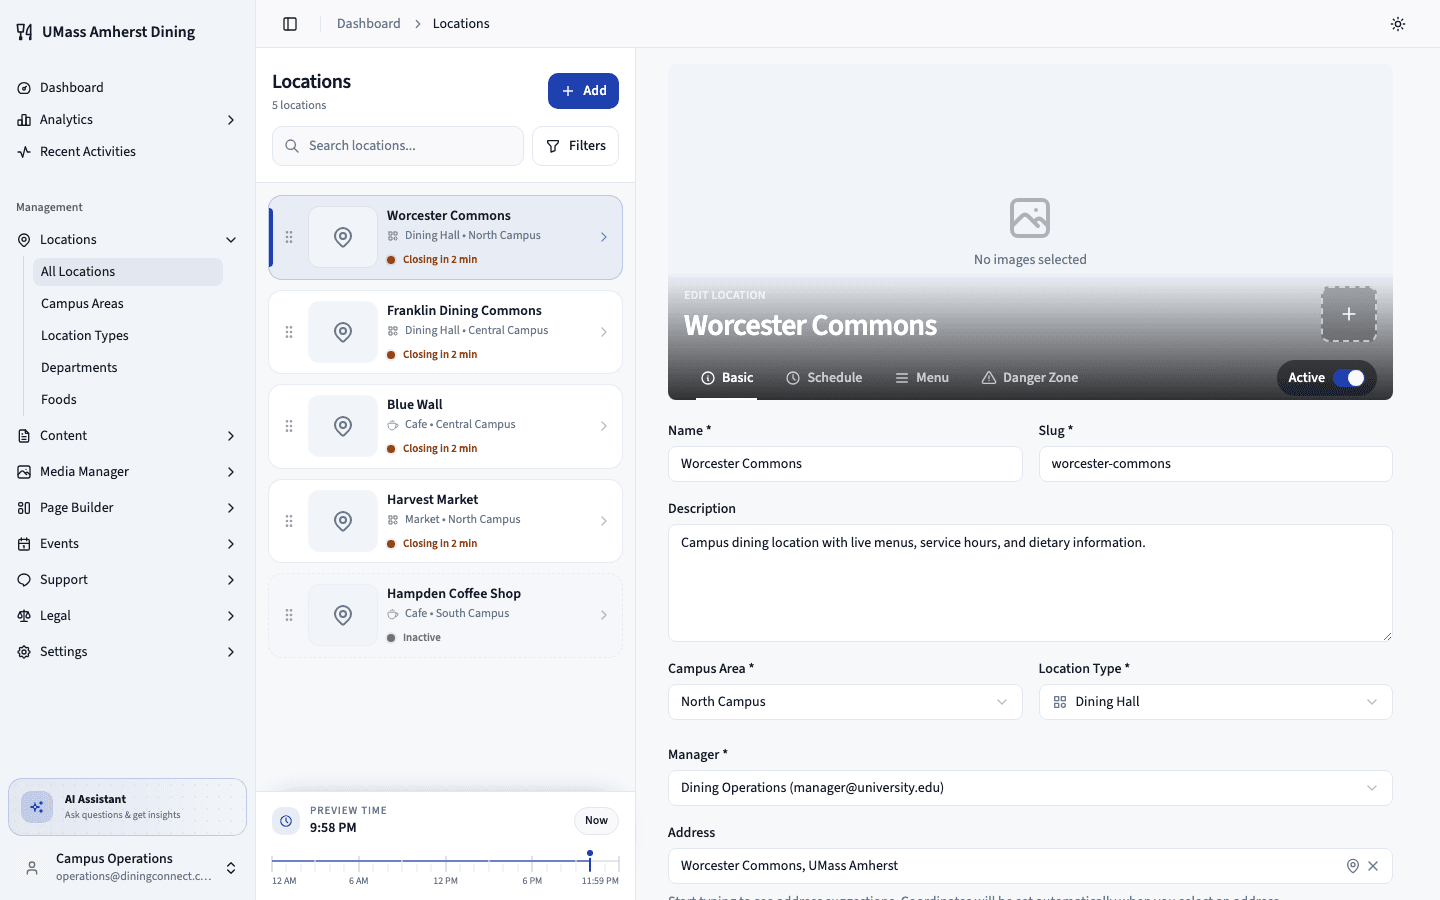Open Recent Activities in the sidebar

[x=127, y=152]
